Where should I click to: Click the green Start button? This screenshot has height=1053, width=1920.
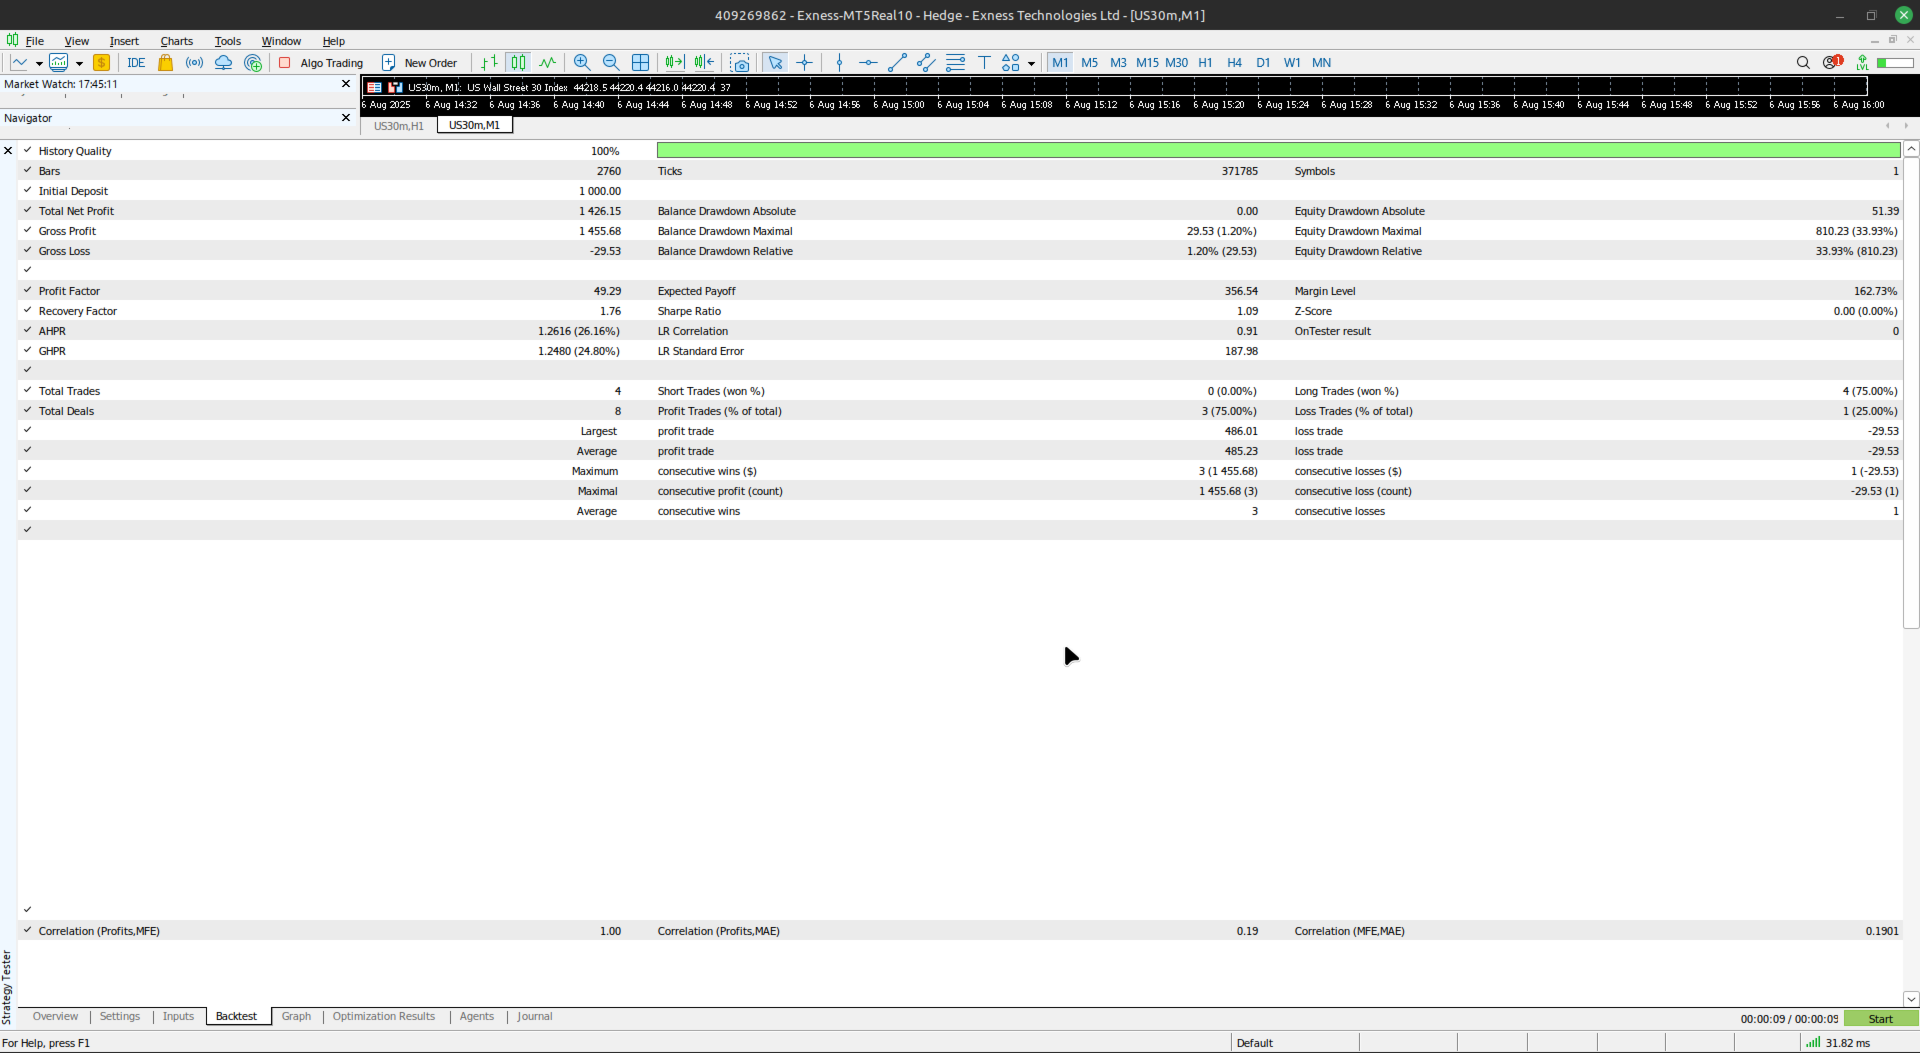(1881, 1019)
